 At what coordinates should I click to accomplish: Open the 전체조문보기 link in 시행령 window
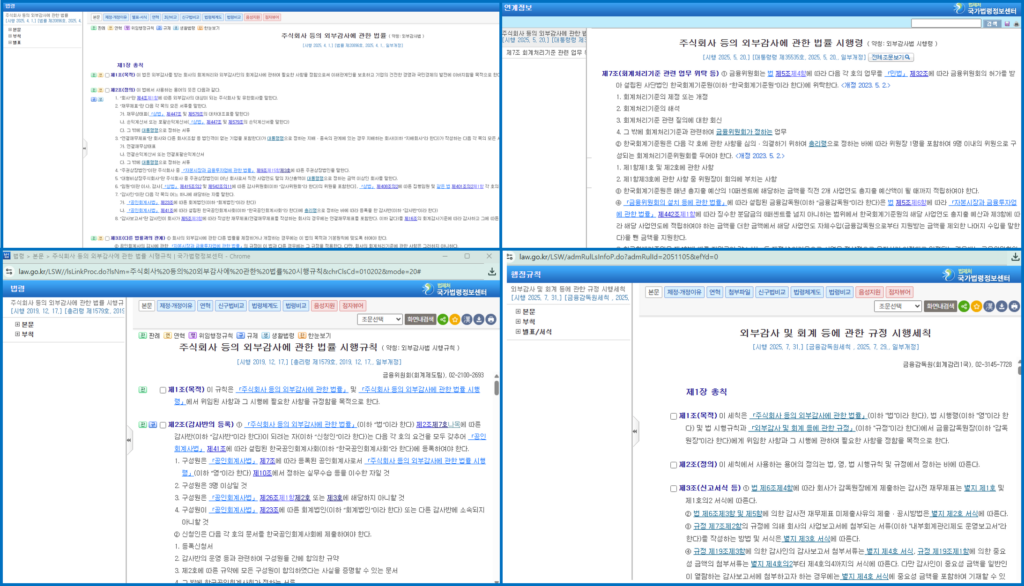click(891, 57)
